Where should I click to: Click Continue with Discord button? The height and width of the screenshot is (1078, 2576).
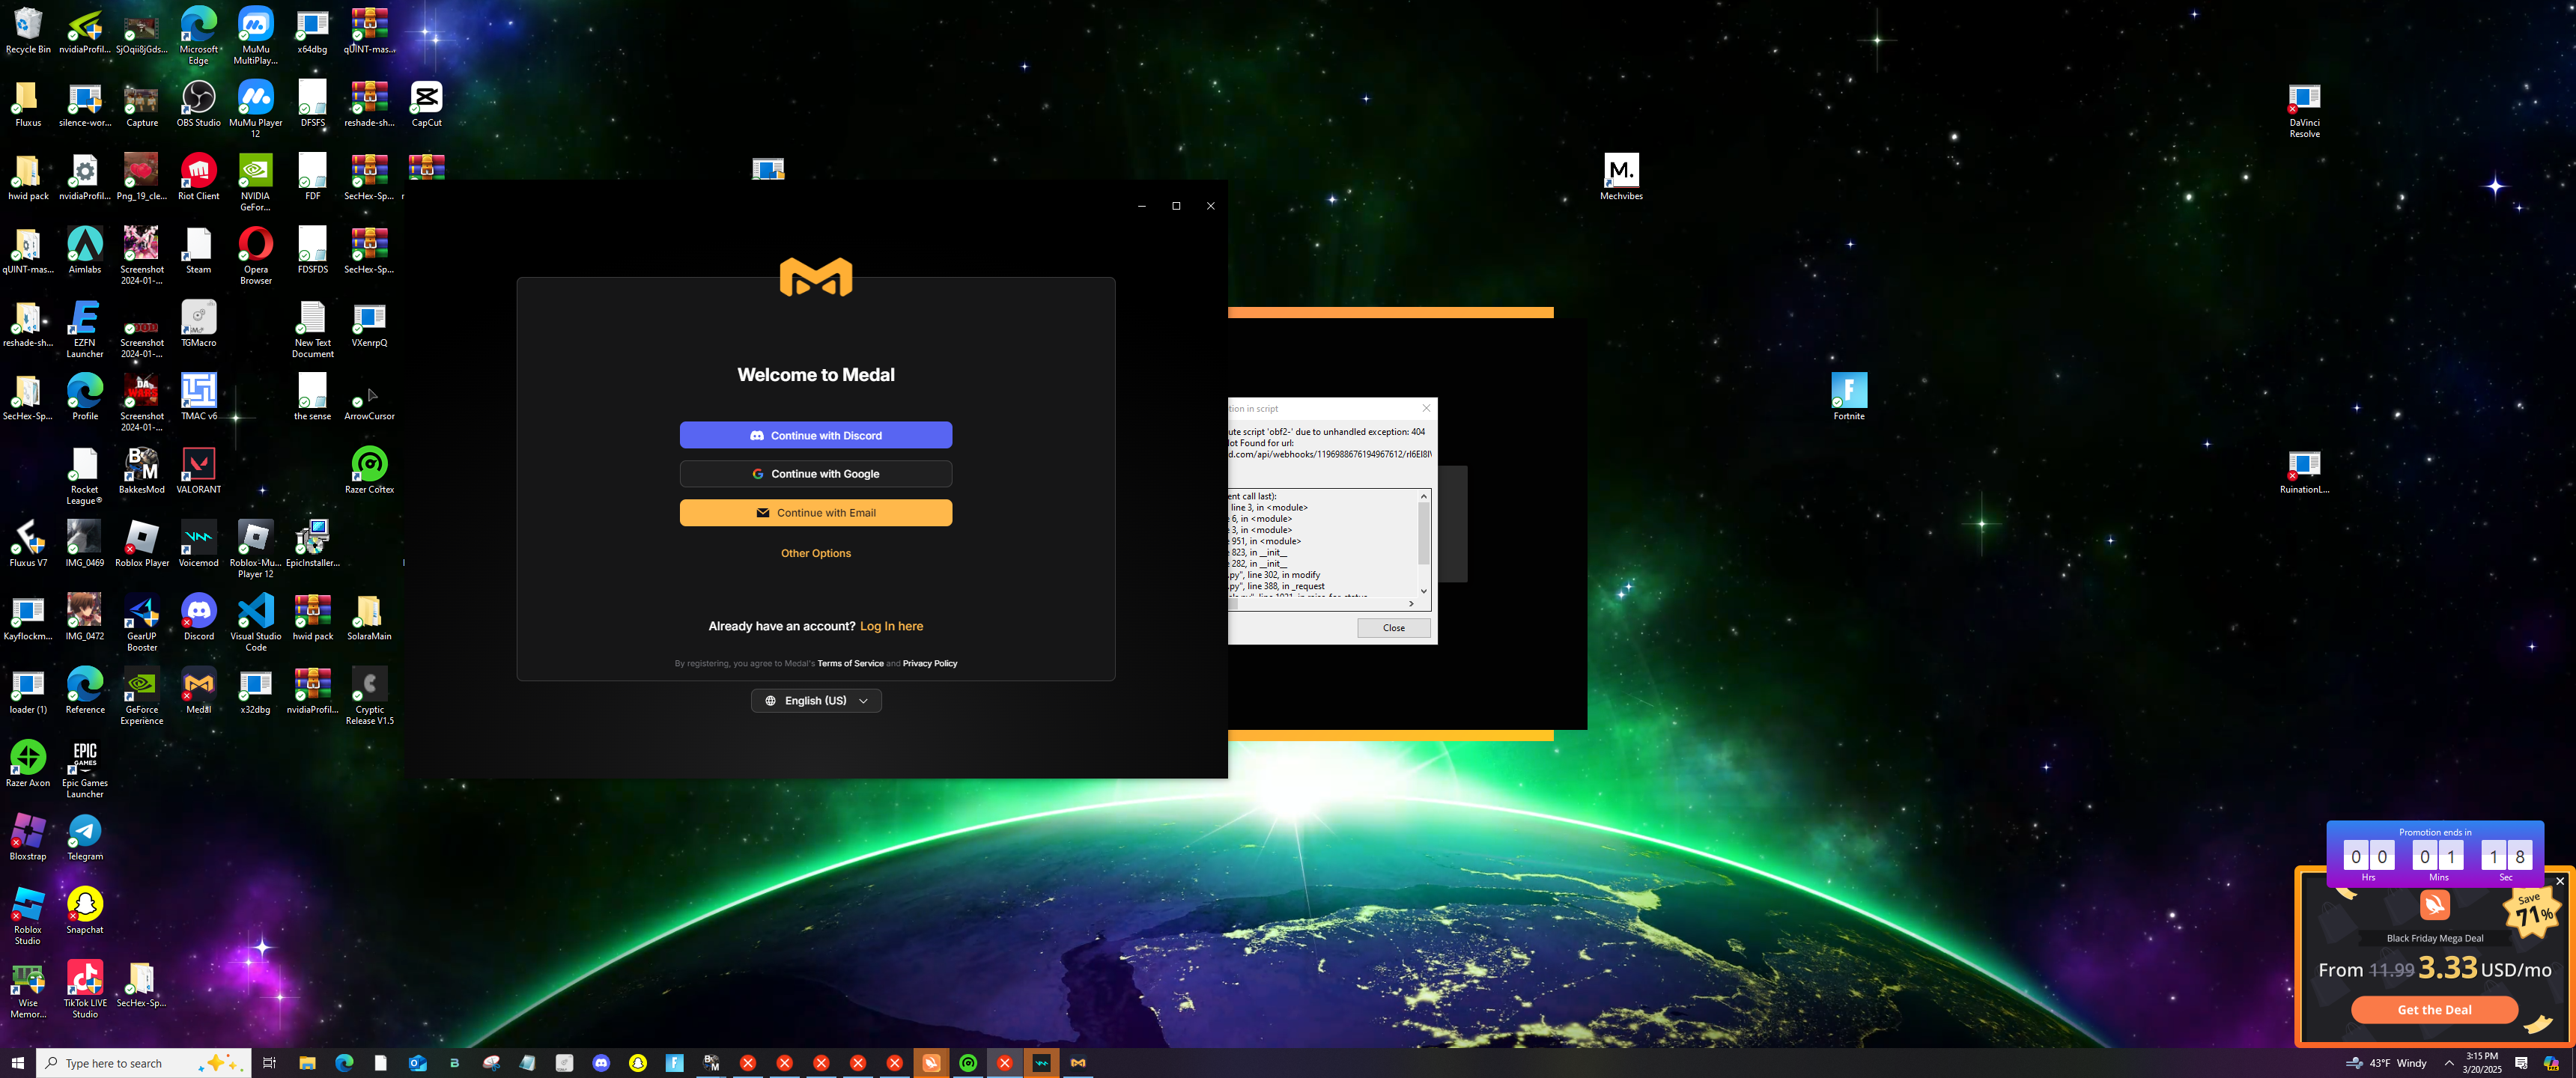(x=815, y=435)
